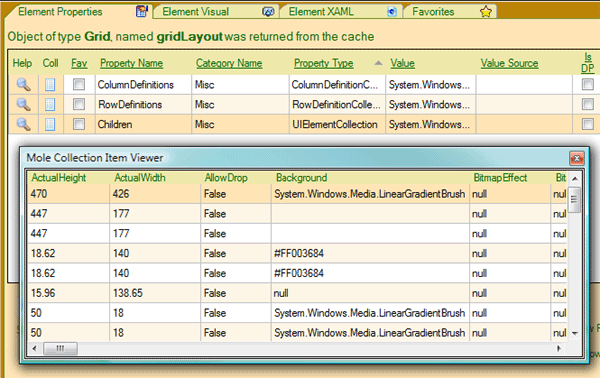Click the Element Visual tab icon
The height and width of the screenshot is (378, 600).
coord(268,12)
